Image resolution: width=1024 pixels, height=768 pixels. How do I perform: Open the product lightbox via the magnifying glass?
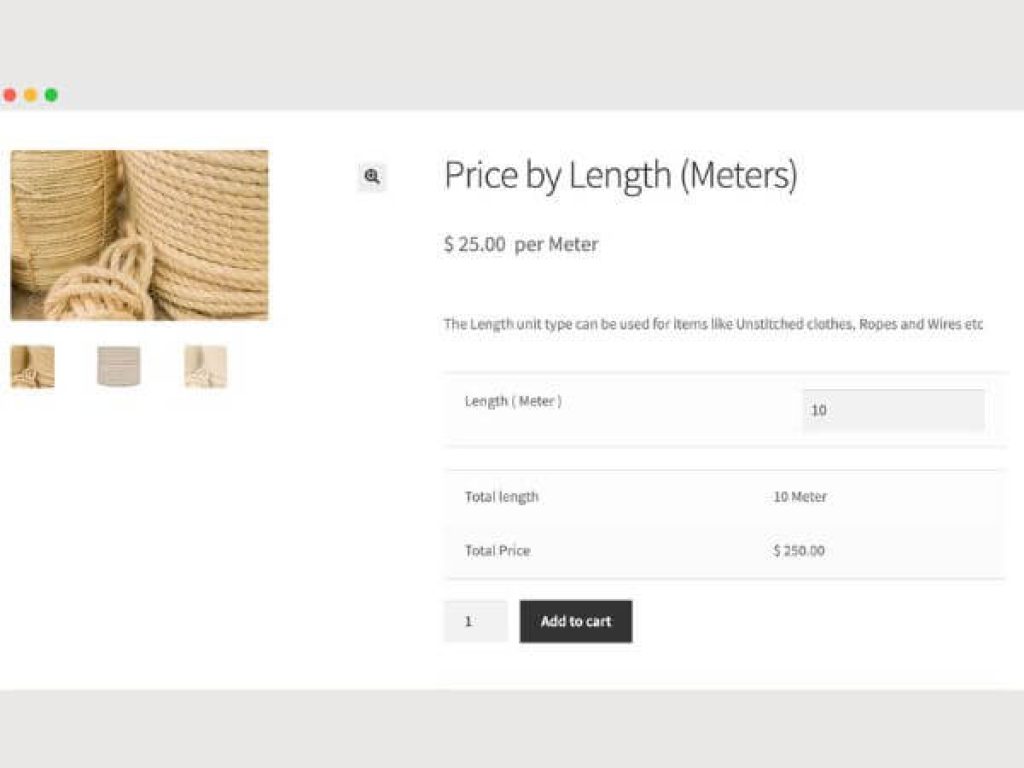point(370,177)
